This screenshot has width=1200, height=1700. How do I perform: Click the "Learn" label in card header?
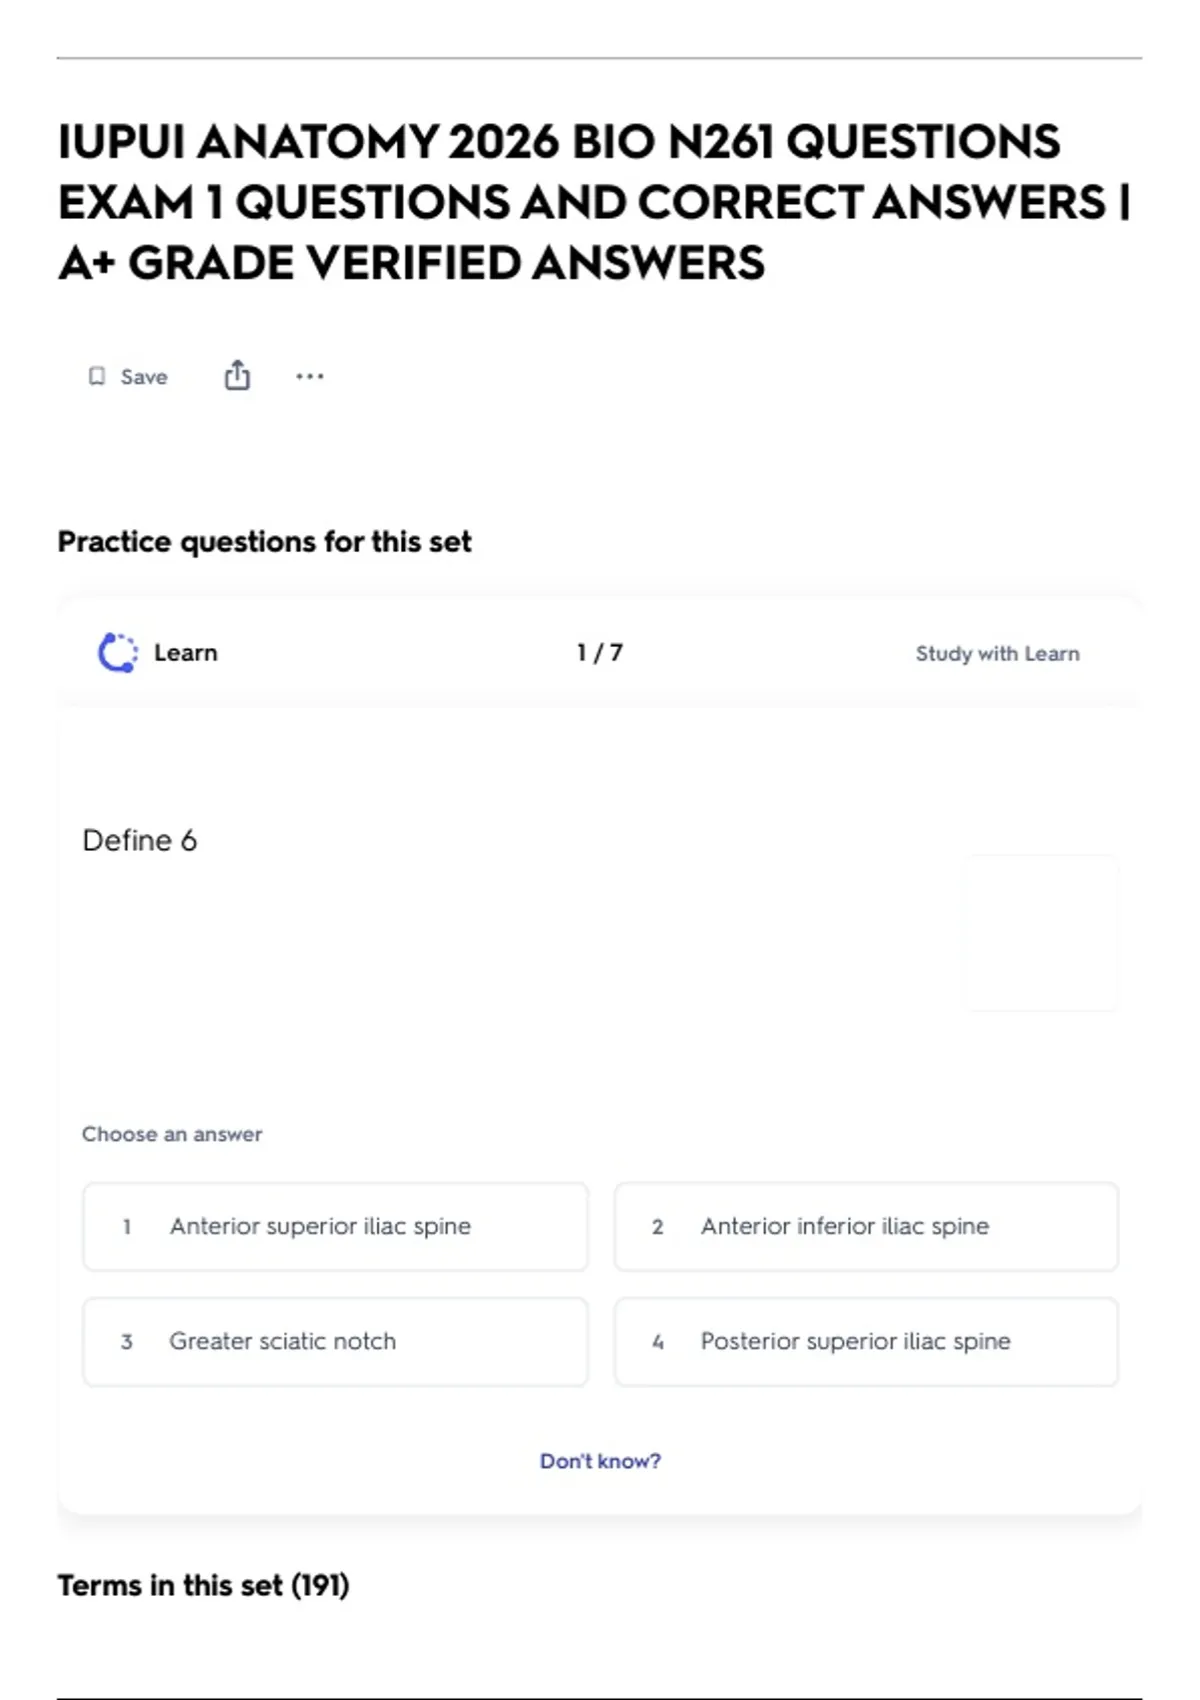(x=186, y=653)
